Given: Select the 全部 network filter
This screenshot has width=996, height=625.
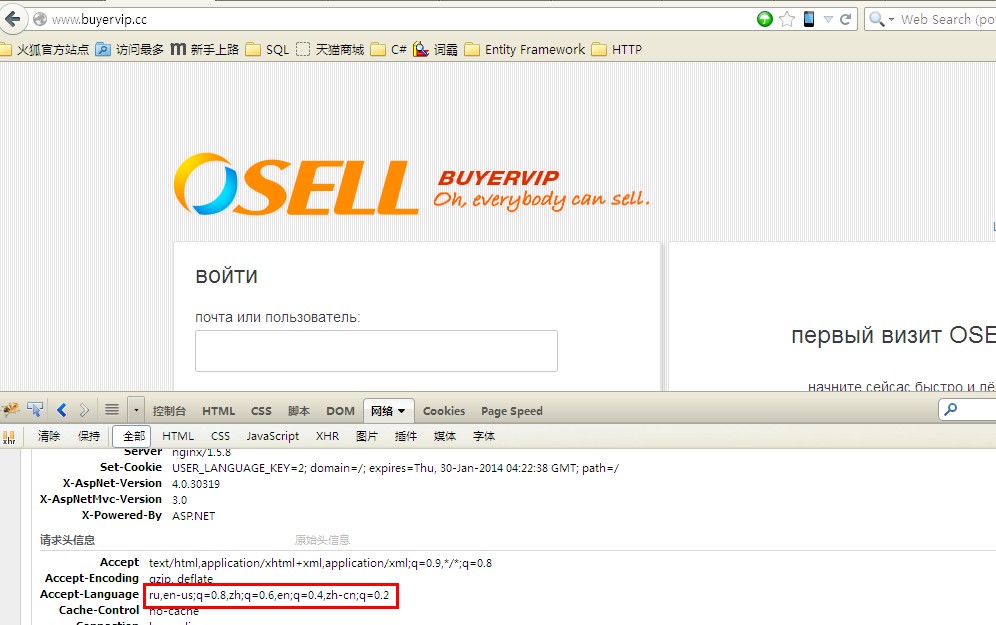Looking at the screenshot, I should click(131, 436).
